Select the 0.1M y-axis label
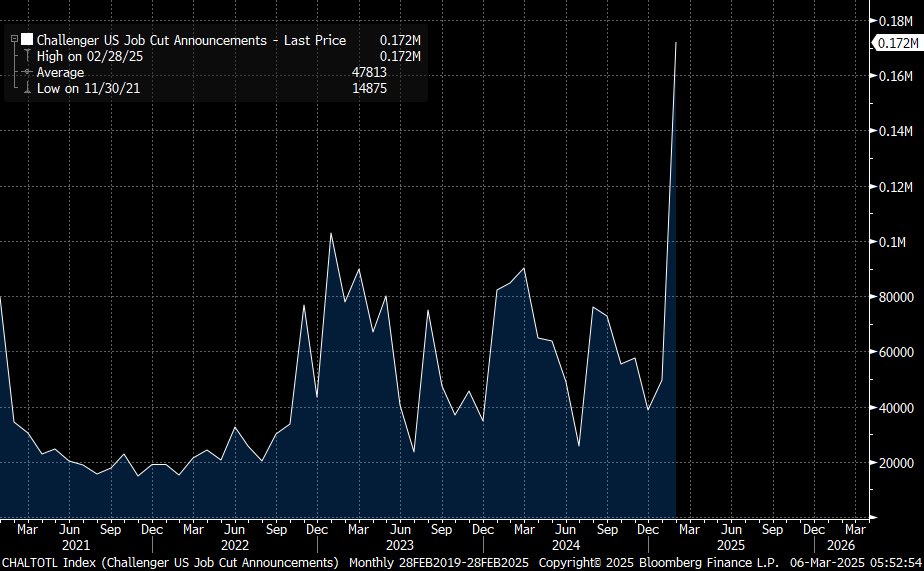The image size is (924, 571). coord(892,242)
